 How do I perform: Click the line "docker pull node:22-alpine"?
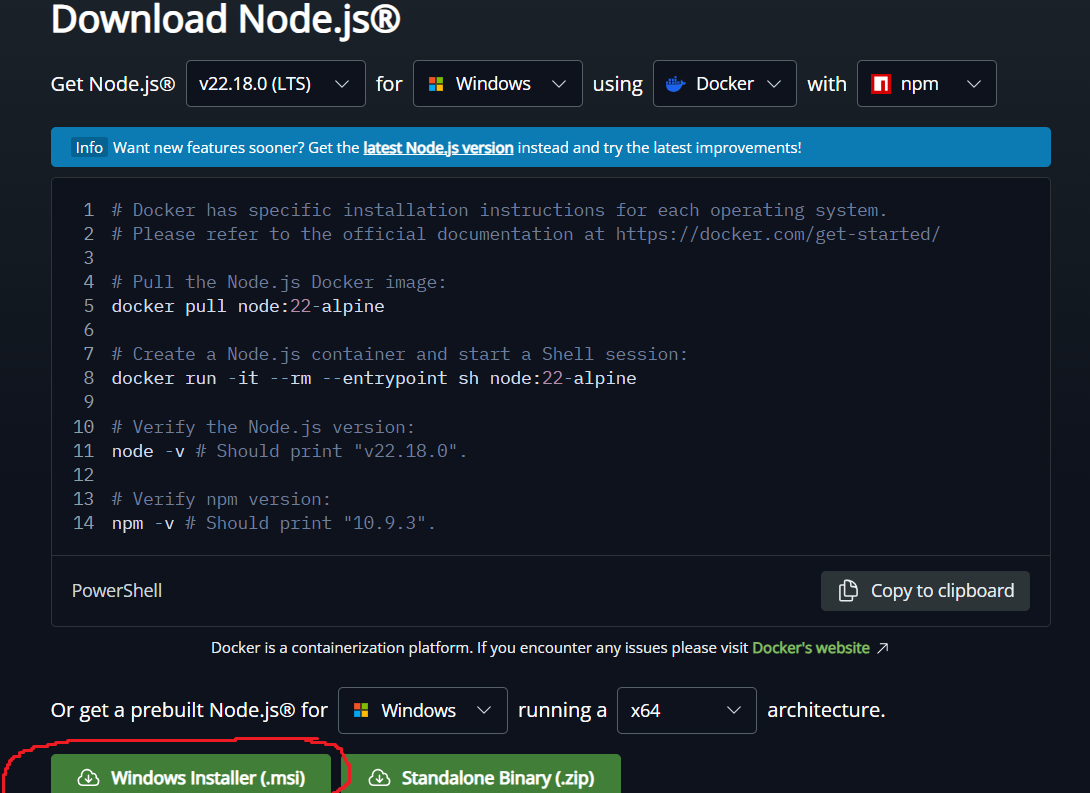click(x=247, y=306)
